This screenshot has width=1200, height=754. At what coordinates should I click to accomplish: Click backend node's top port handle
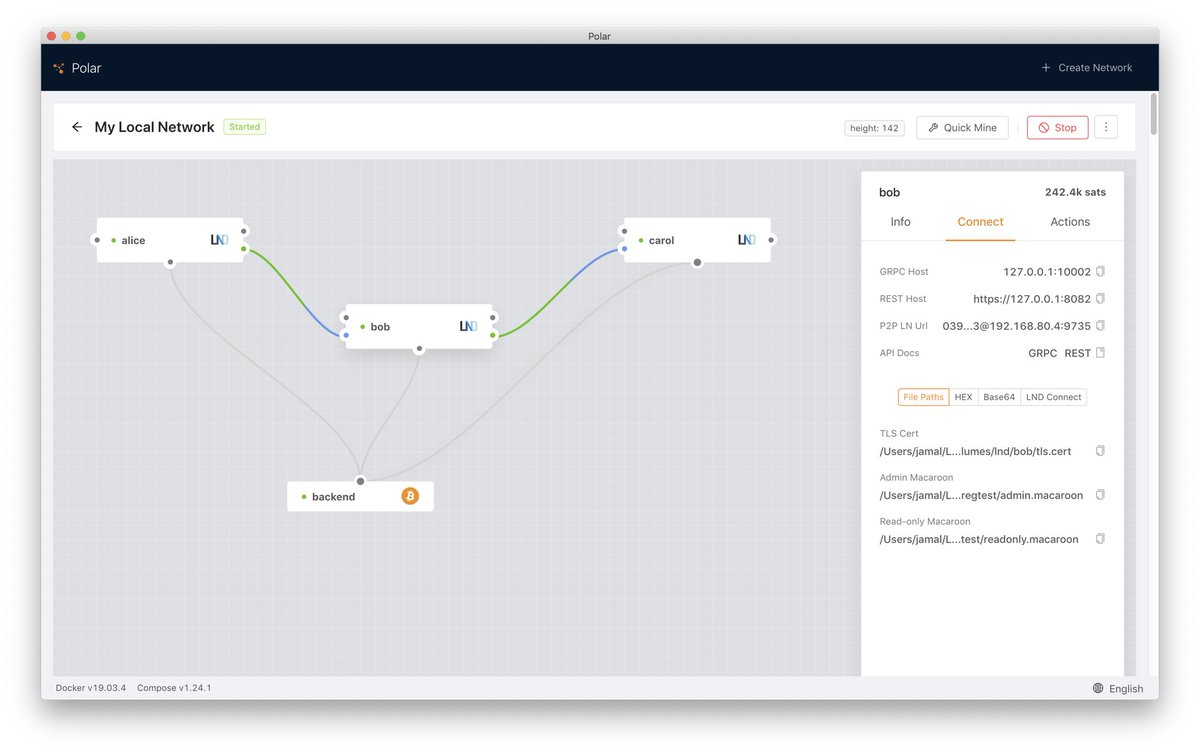(361, 481)
